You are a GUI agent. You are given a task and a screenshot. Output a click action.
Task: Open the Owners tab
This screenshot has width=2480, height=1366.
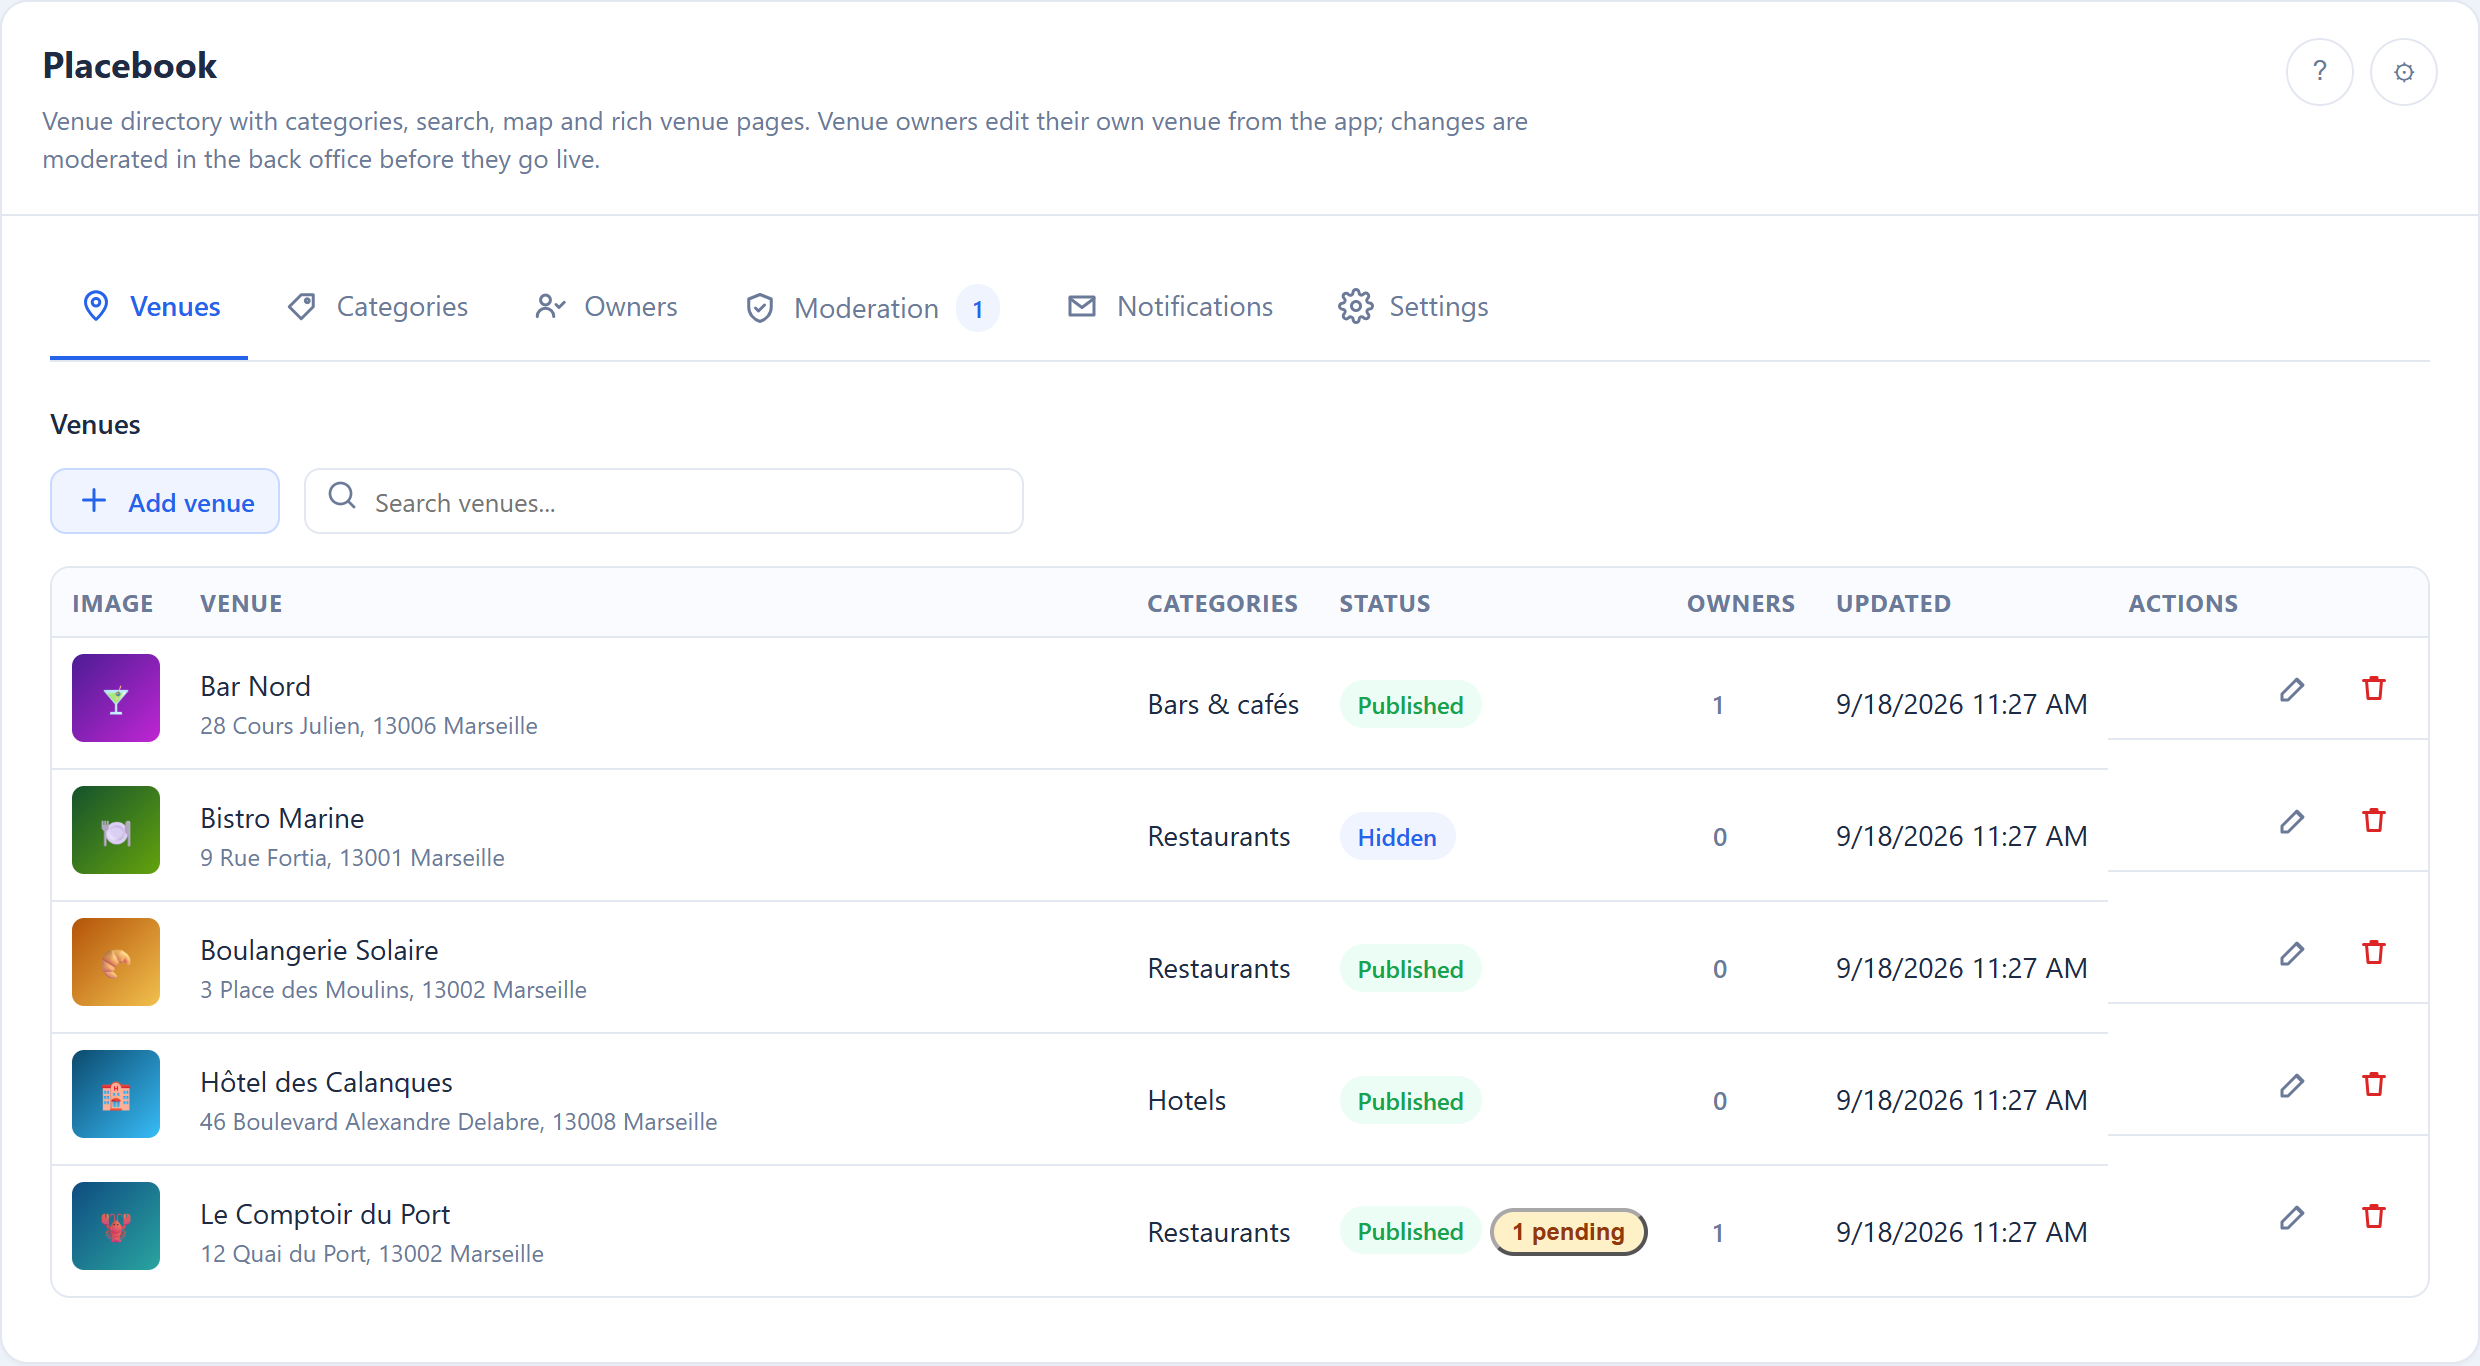point(606,306)
